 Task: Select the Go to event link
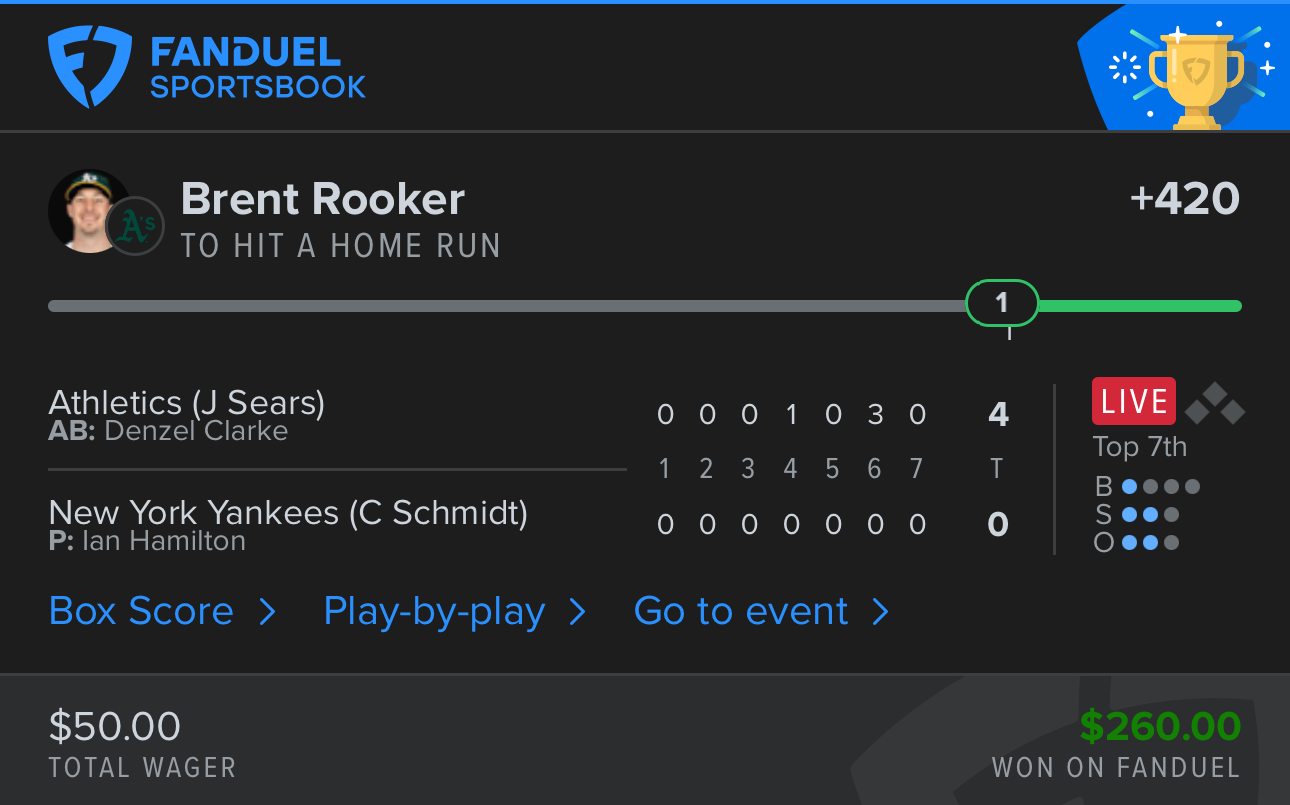pyautogui.click(x=741, y=611)
